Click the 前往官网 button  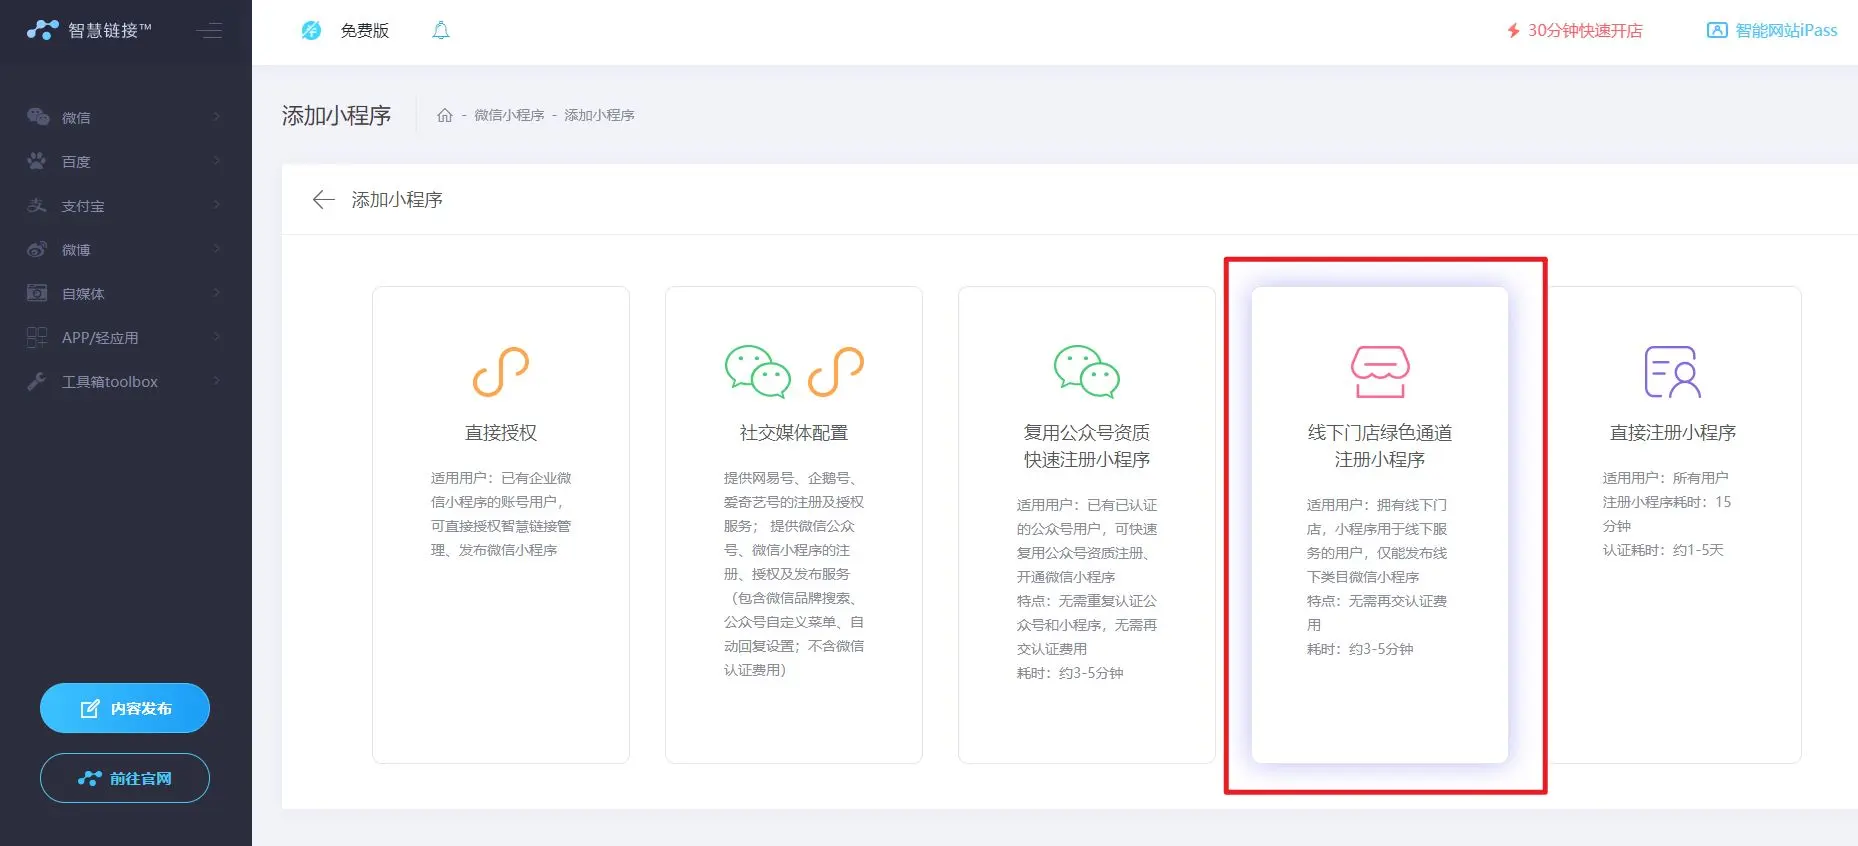click(125, 778)
